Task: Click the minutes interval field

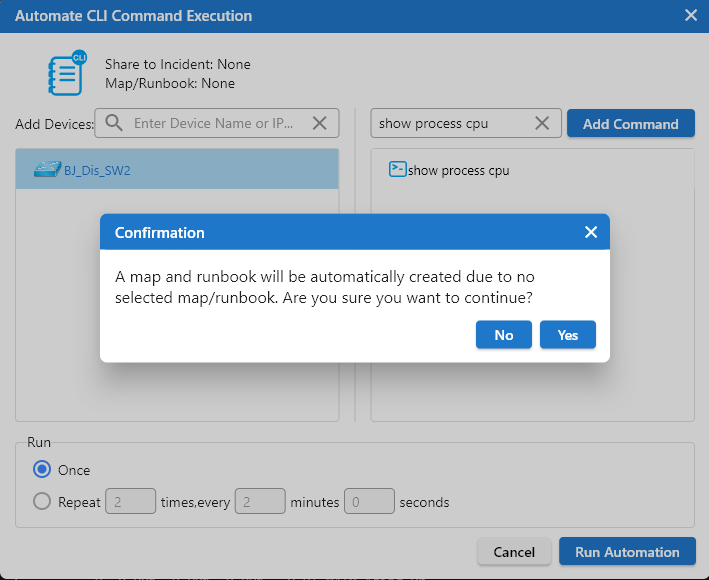Action: pyautogui.click(x=260, y=501)
